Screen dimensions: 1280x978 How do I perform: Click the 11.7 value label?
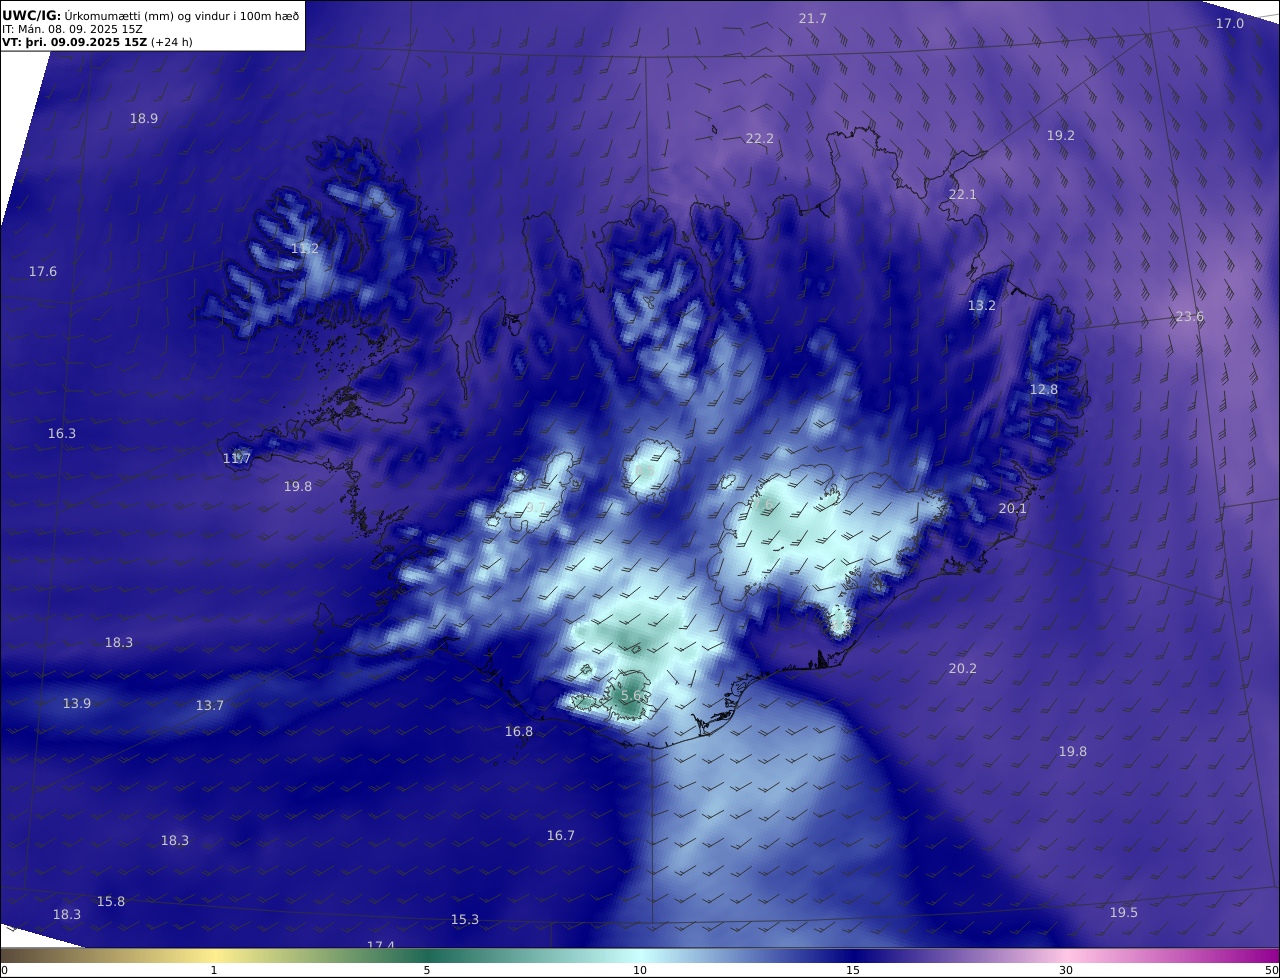click(x=237, y=458)
